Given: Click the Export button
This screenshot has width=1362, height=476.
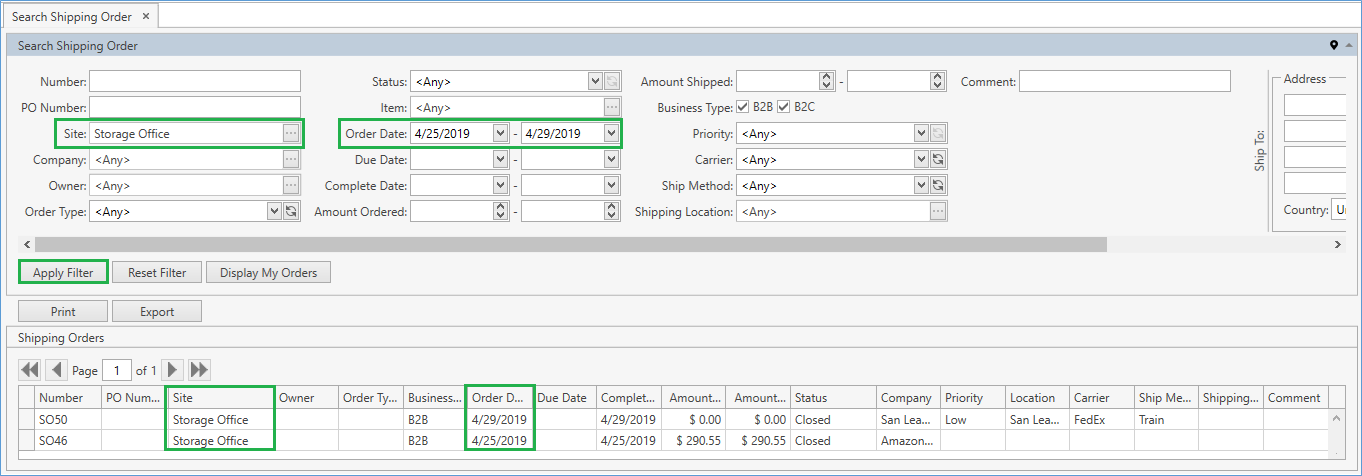Looking at the screenshot, I should point(157,311).
